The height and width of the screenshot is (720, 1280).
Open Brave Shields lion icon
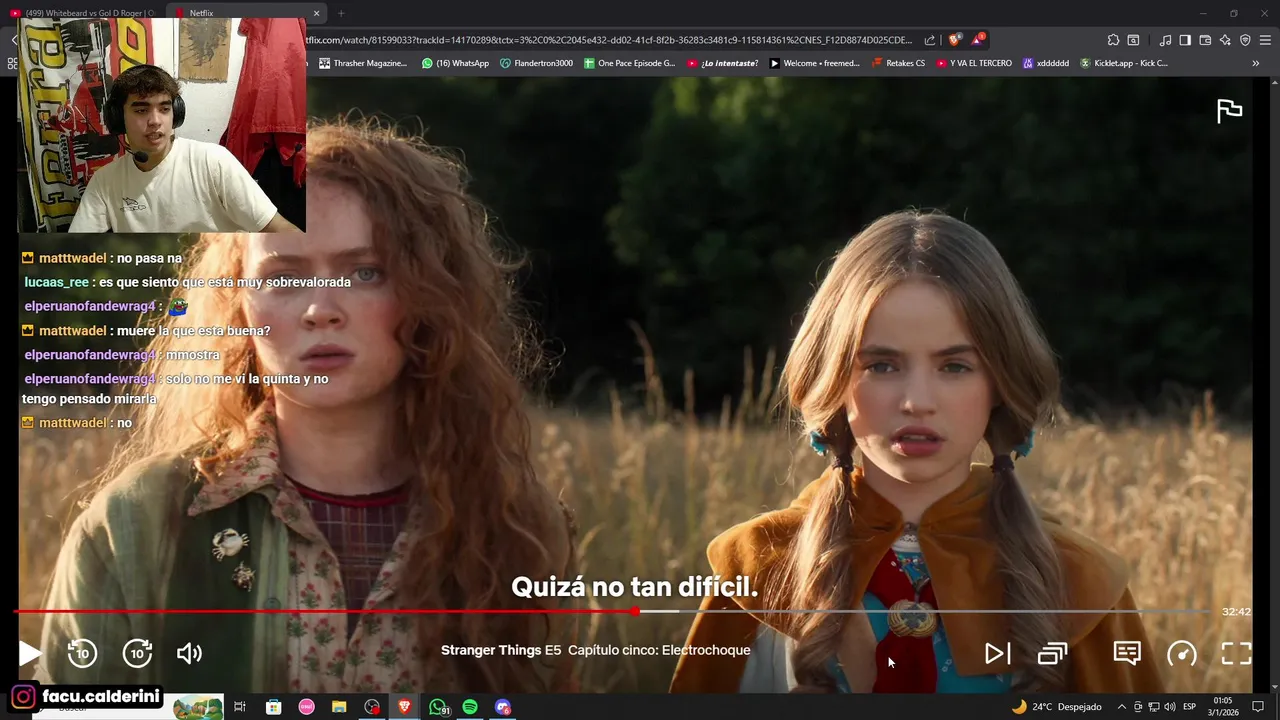point(954,40)
